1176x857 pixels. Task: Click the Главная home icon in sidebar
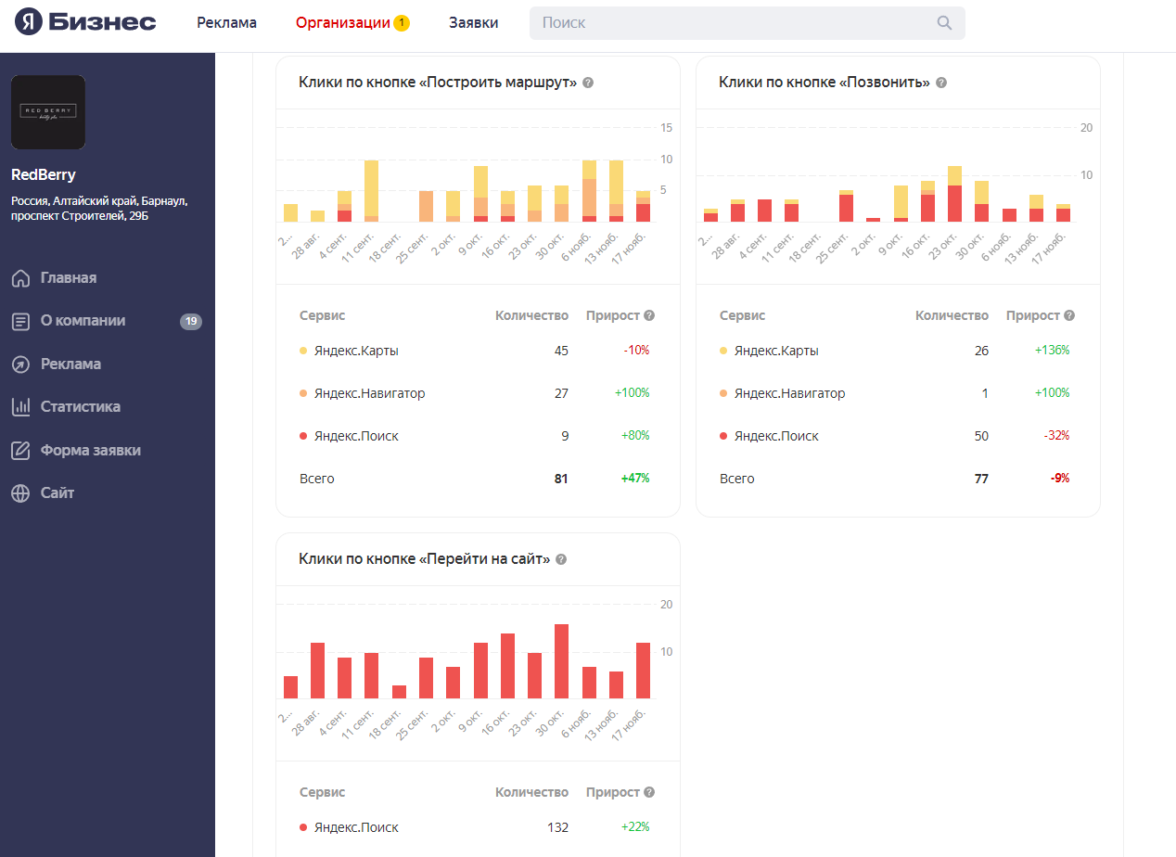(20, 278)
